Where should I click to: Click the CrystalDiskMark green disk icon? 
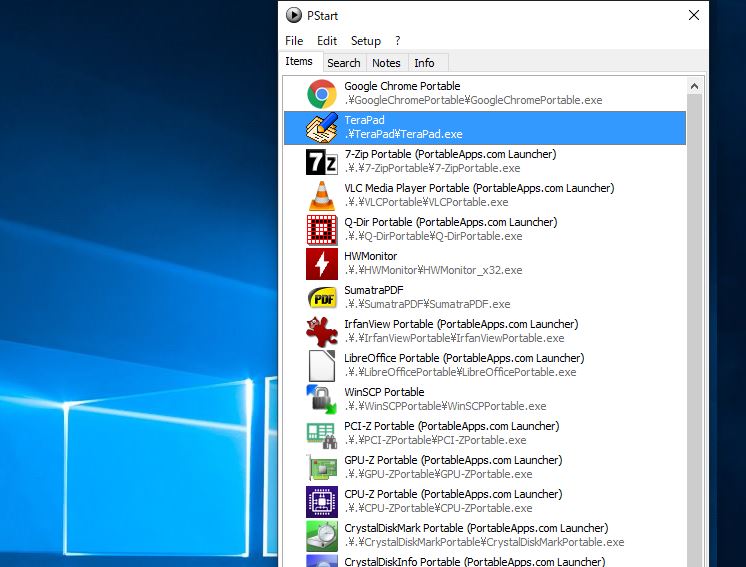click(x=322, y=536)
